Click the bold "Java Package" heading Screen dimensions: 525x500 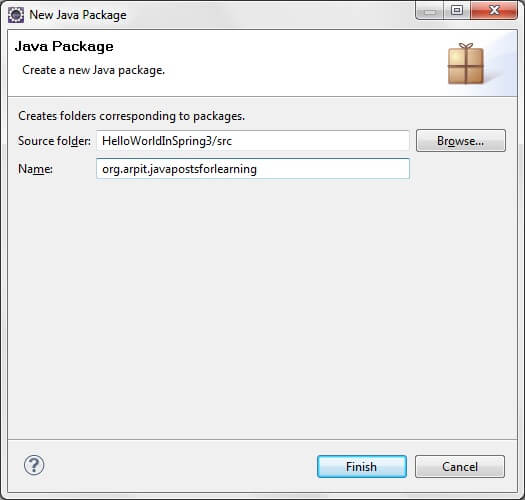click(64, 47)
